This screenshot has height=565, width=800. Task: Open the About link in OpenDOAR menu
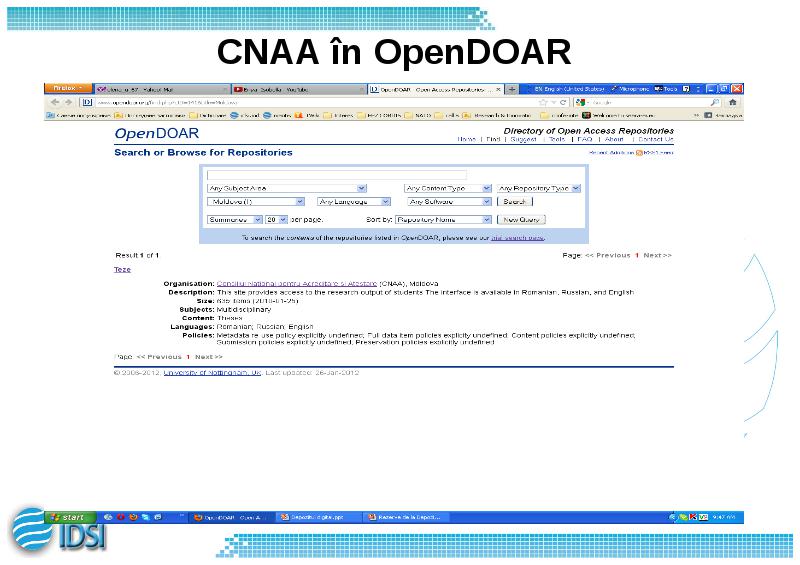(x=614, y=139)
